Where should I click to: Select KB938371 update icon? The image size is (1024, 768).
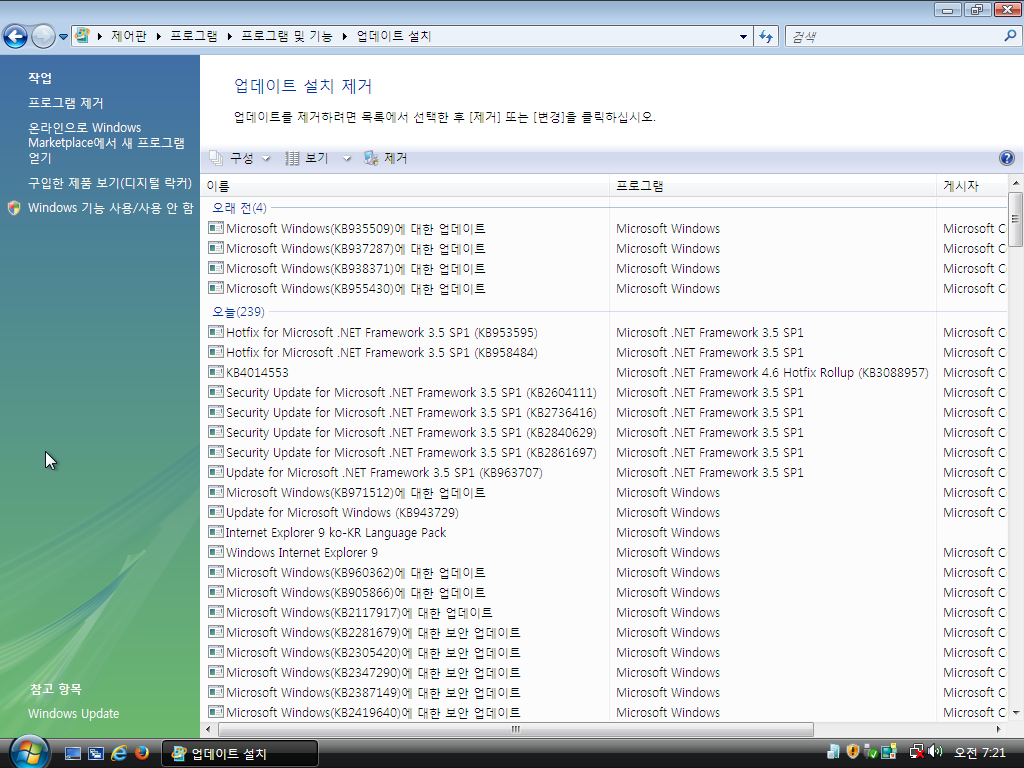point(216,268)
